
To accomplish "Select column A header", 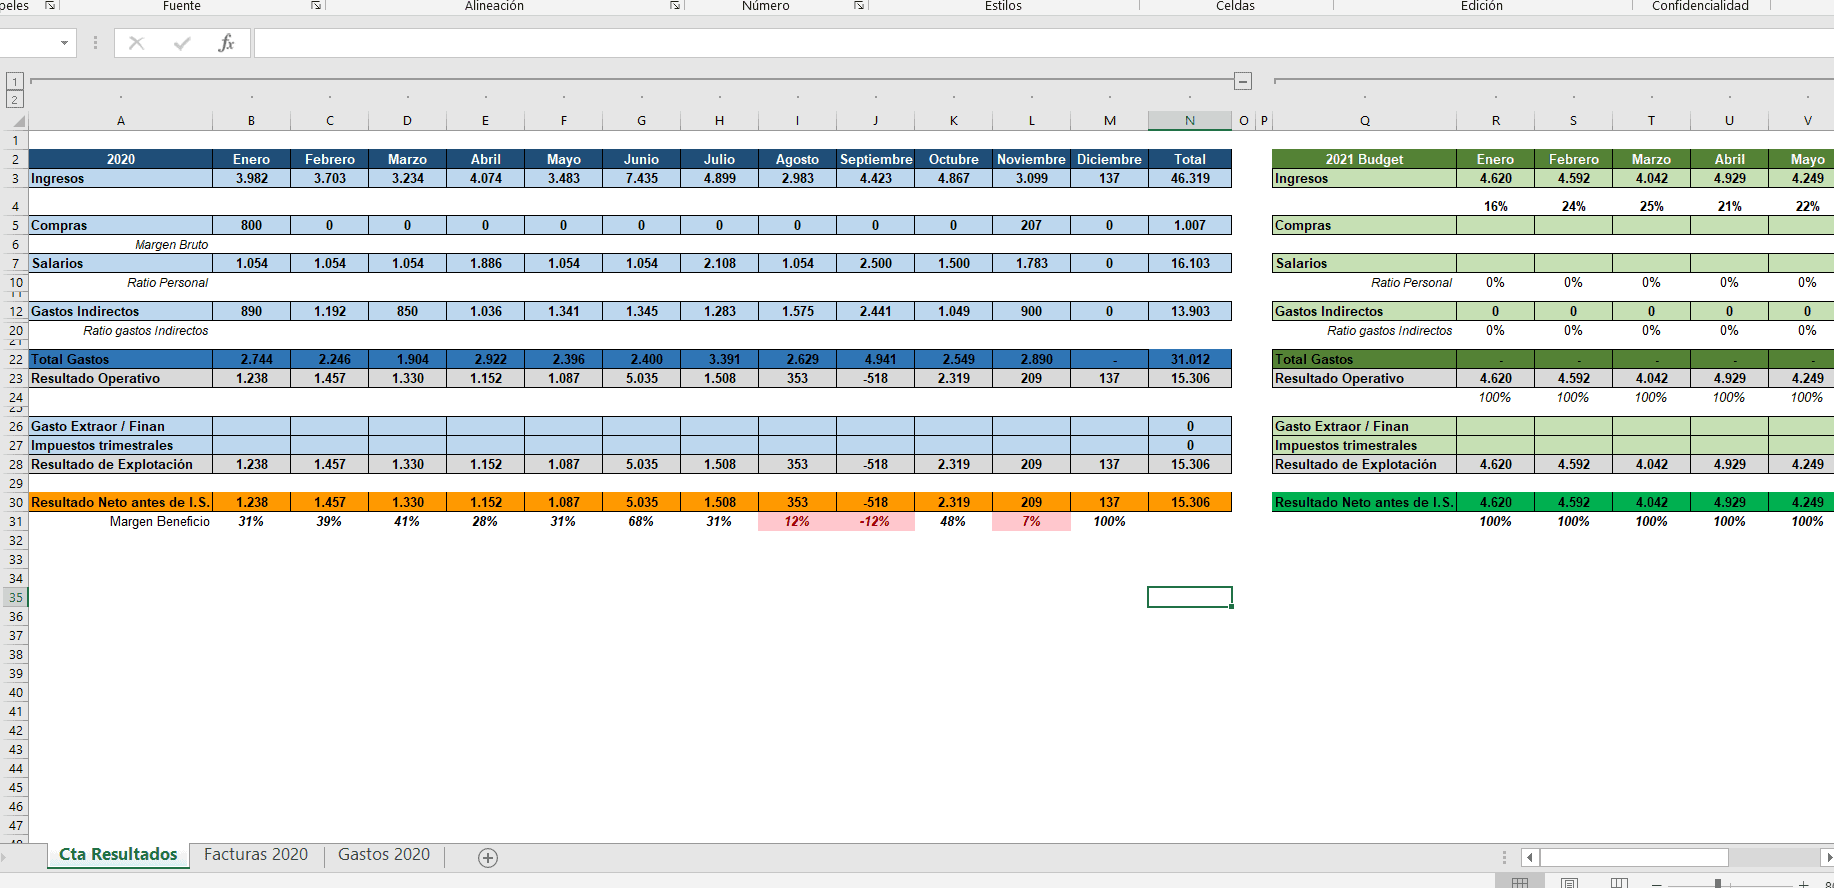I will click(x=120, y=121).
